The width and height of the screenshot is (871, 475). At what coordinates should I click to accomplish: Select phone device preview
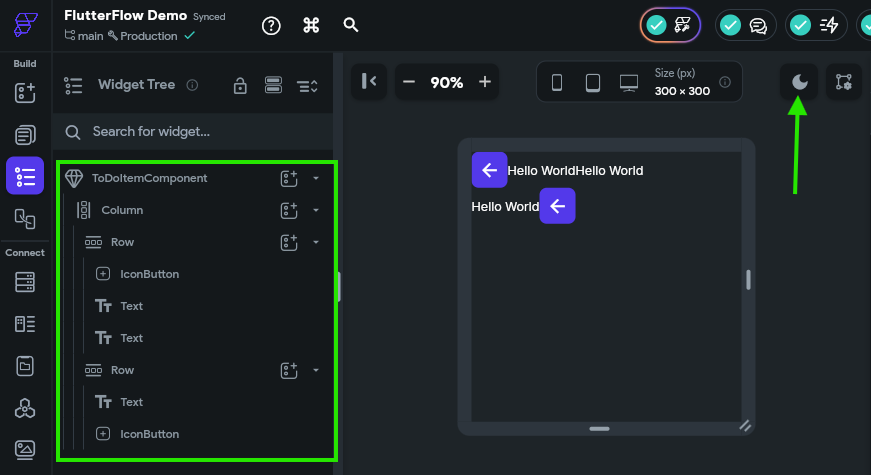click(x=557, y=83)
